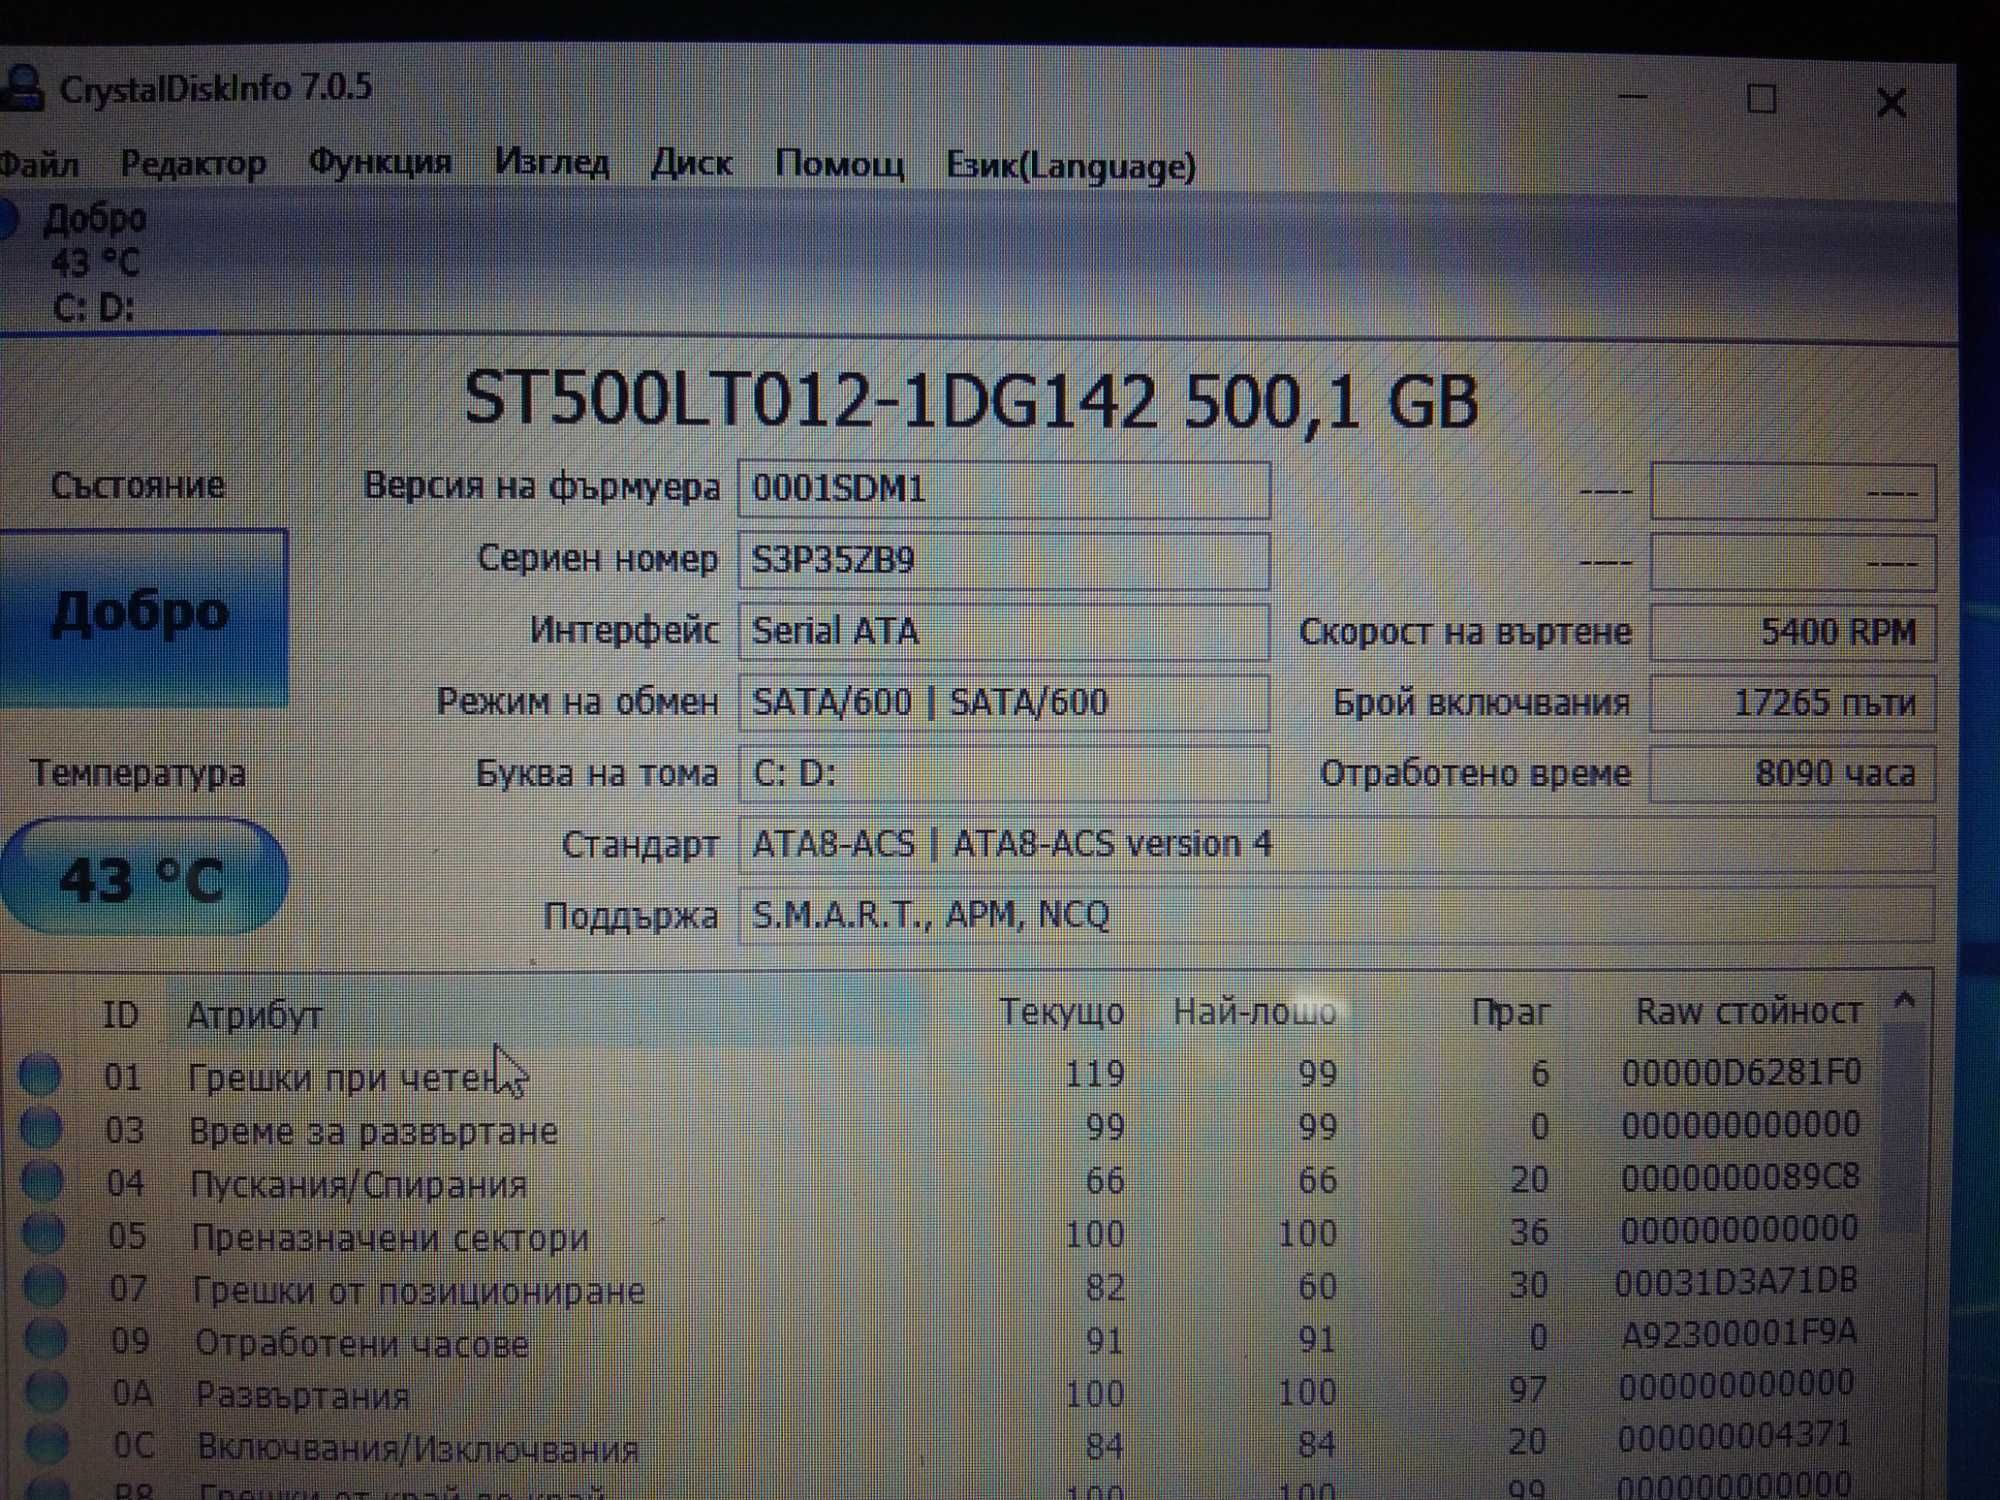This screenshot has height=1500, width=2000.
Task: Click the 43 °C temperature button
Action: 143,877
